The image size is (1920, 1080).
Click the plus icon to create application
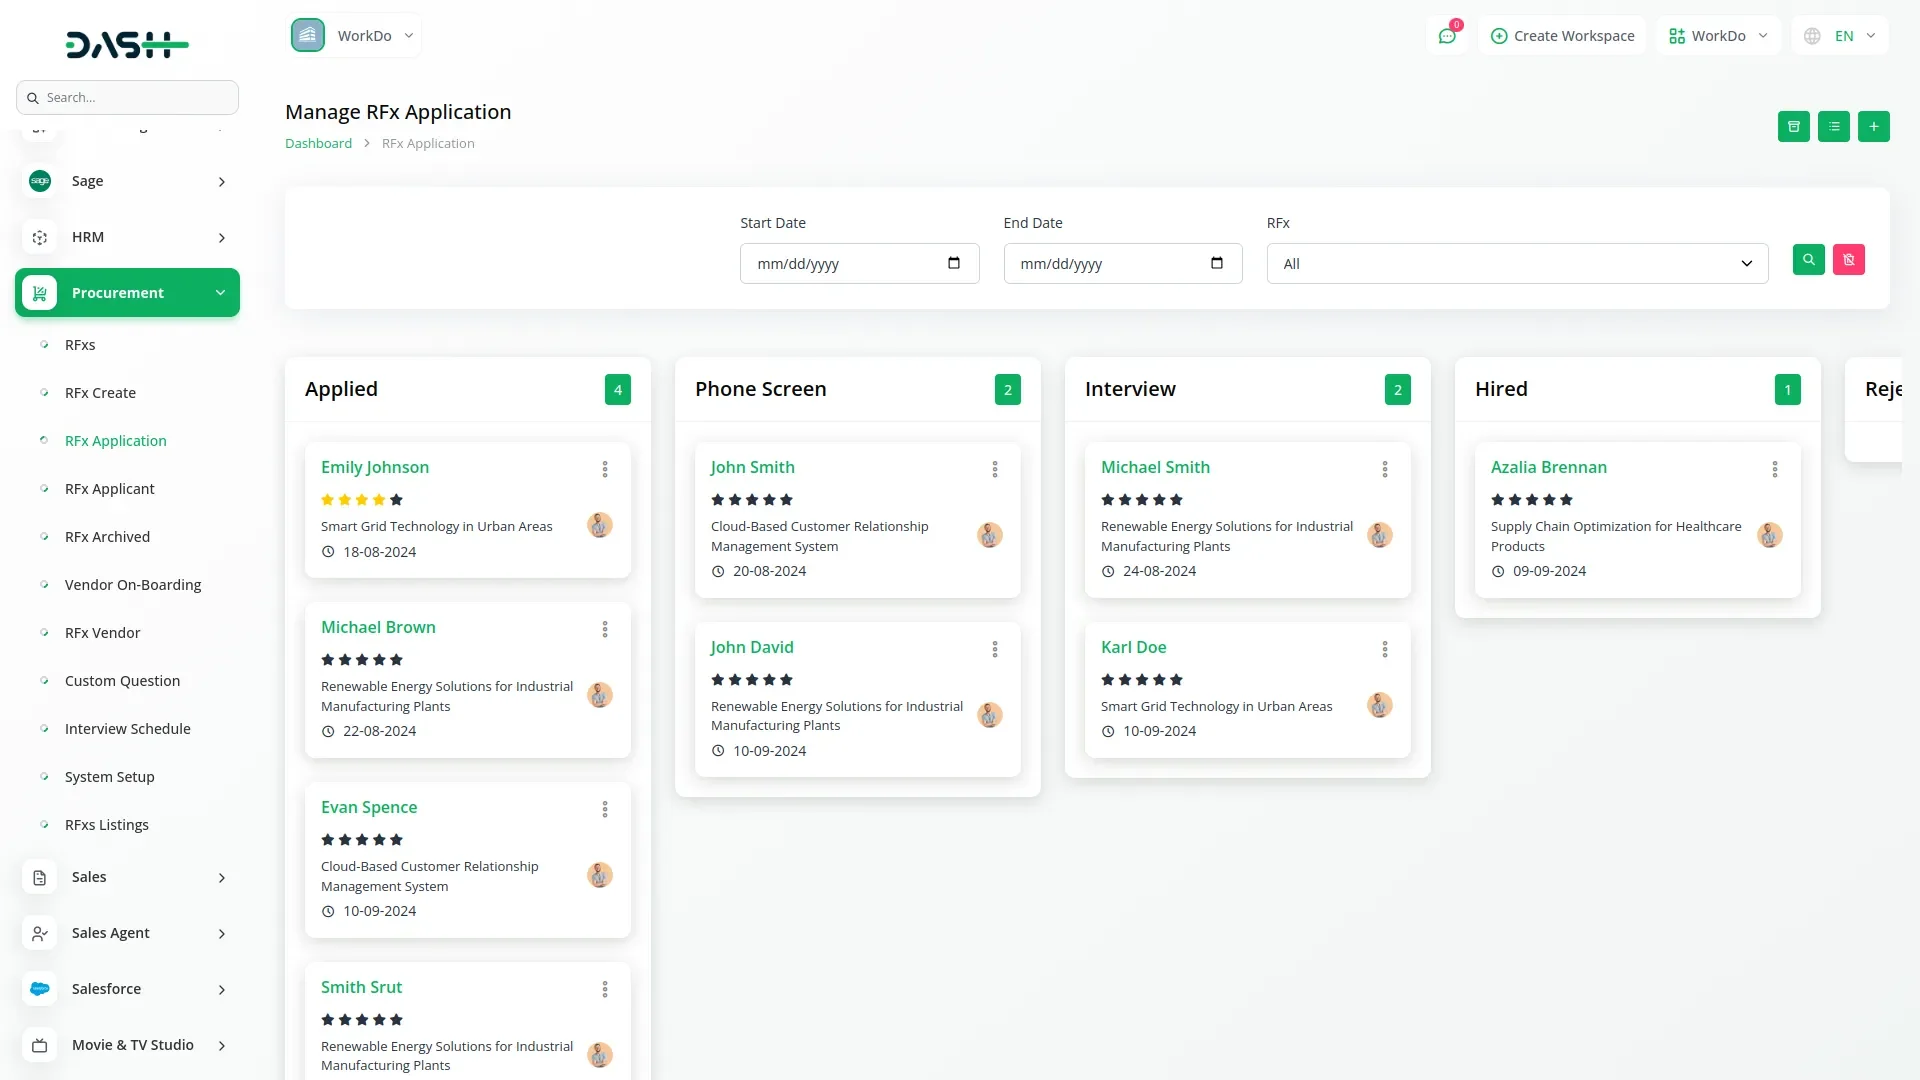click(1873, 127)
